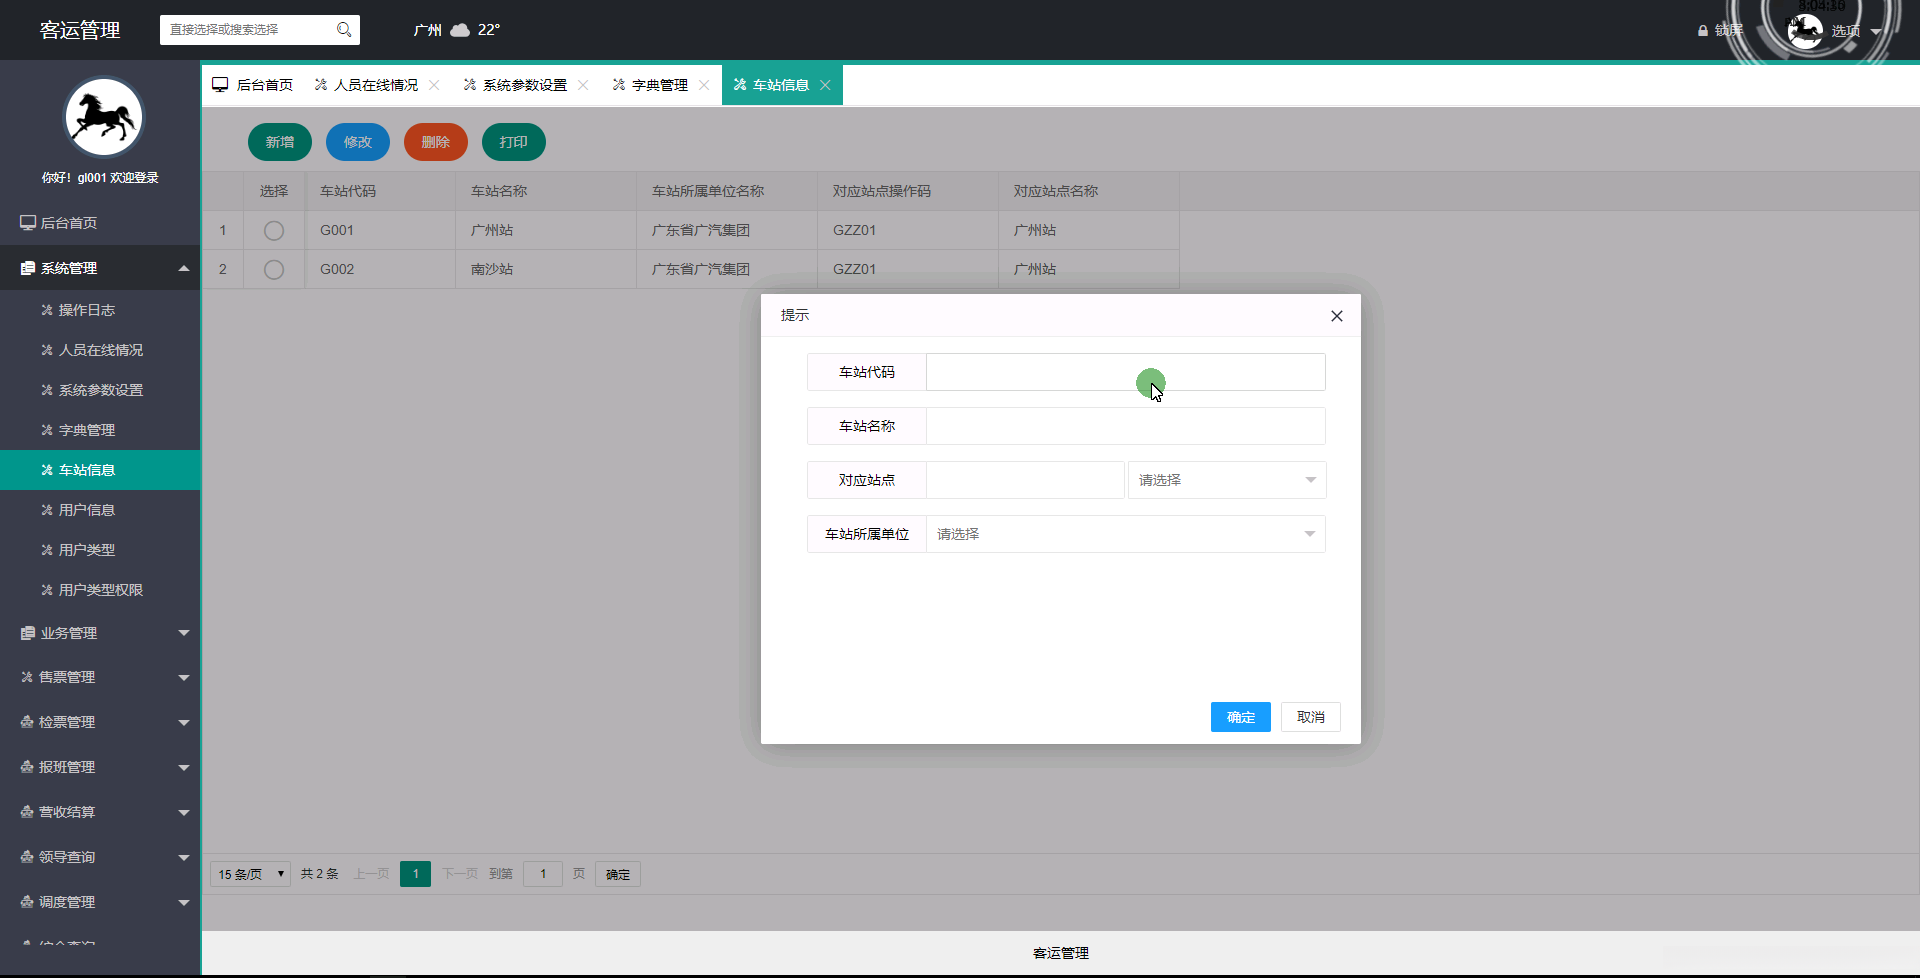1920x978 pixels.
Task: Close the 人员在线情况 tab
Action: click(434, 85)
